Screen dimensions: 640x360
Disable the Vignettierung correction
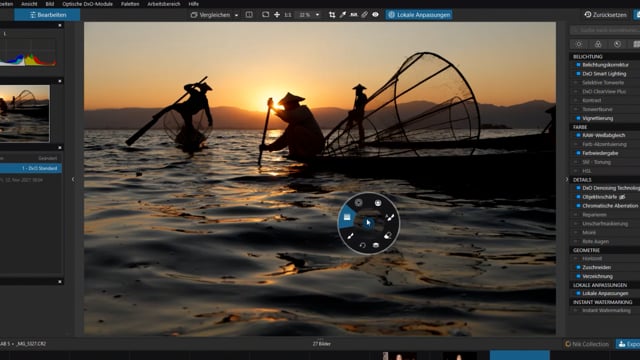click(578, 118)
